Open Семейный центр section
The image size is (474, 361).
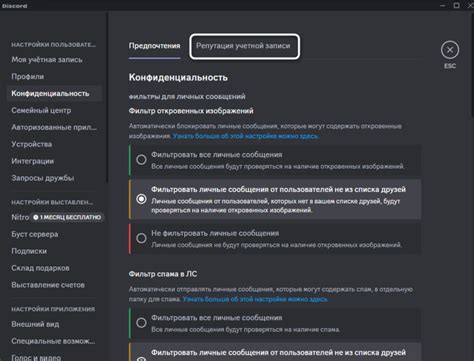[x=41, y=110]
